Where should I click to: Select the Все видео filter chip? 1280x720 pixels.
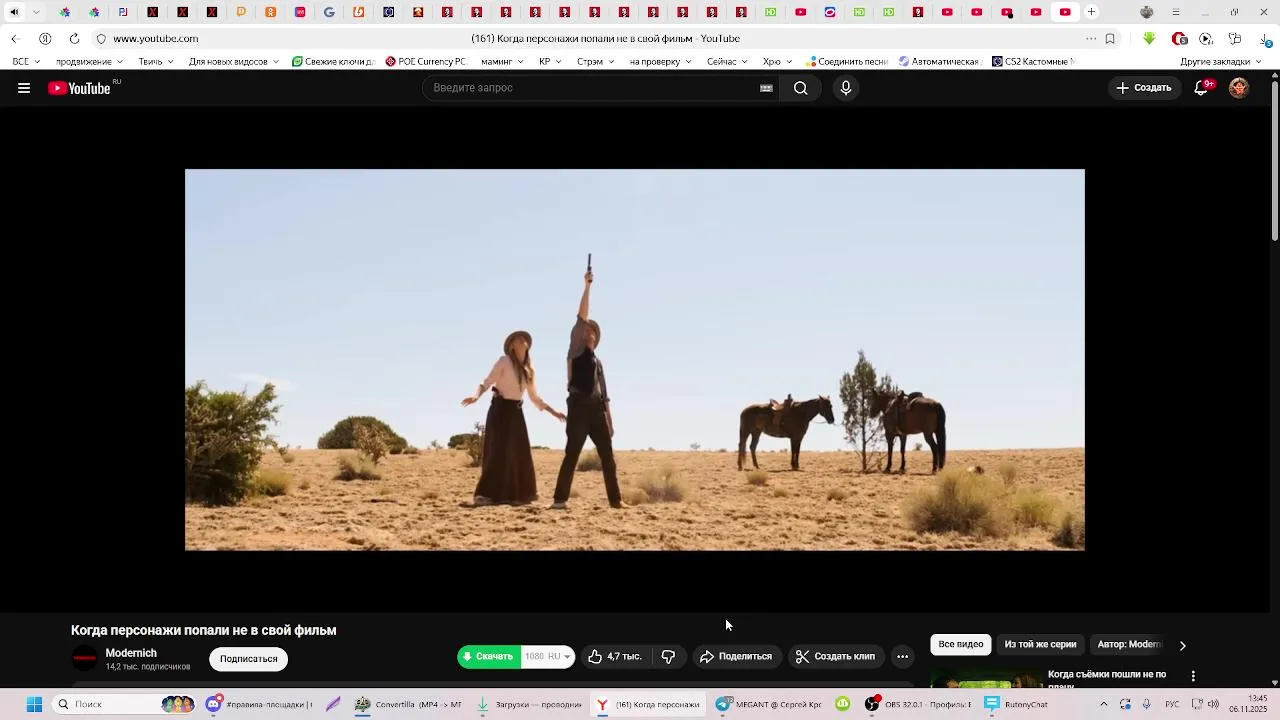click(x=961, y=645)
